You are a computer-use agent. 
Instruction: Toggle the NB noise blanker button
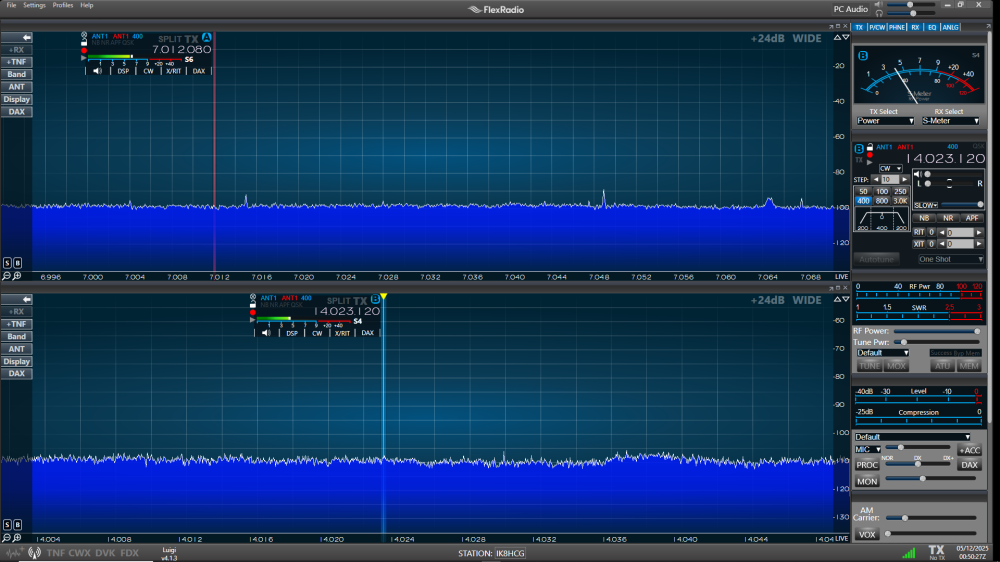pyautogui.click(x=924, y=218)
